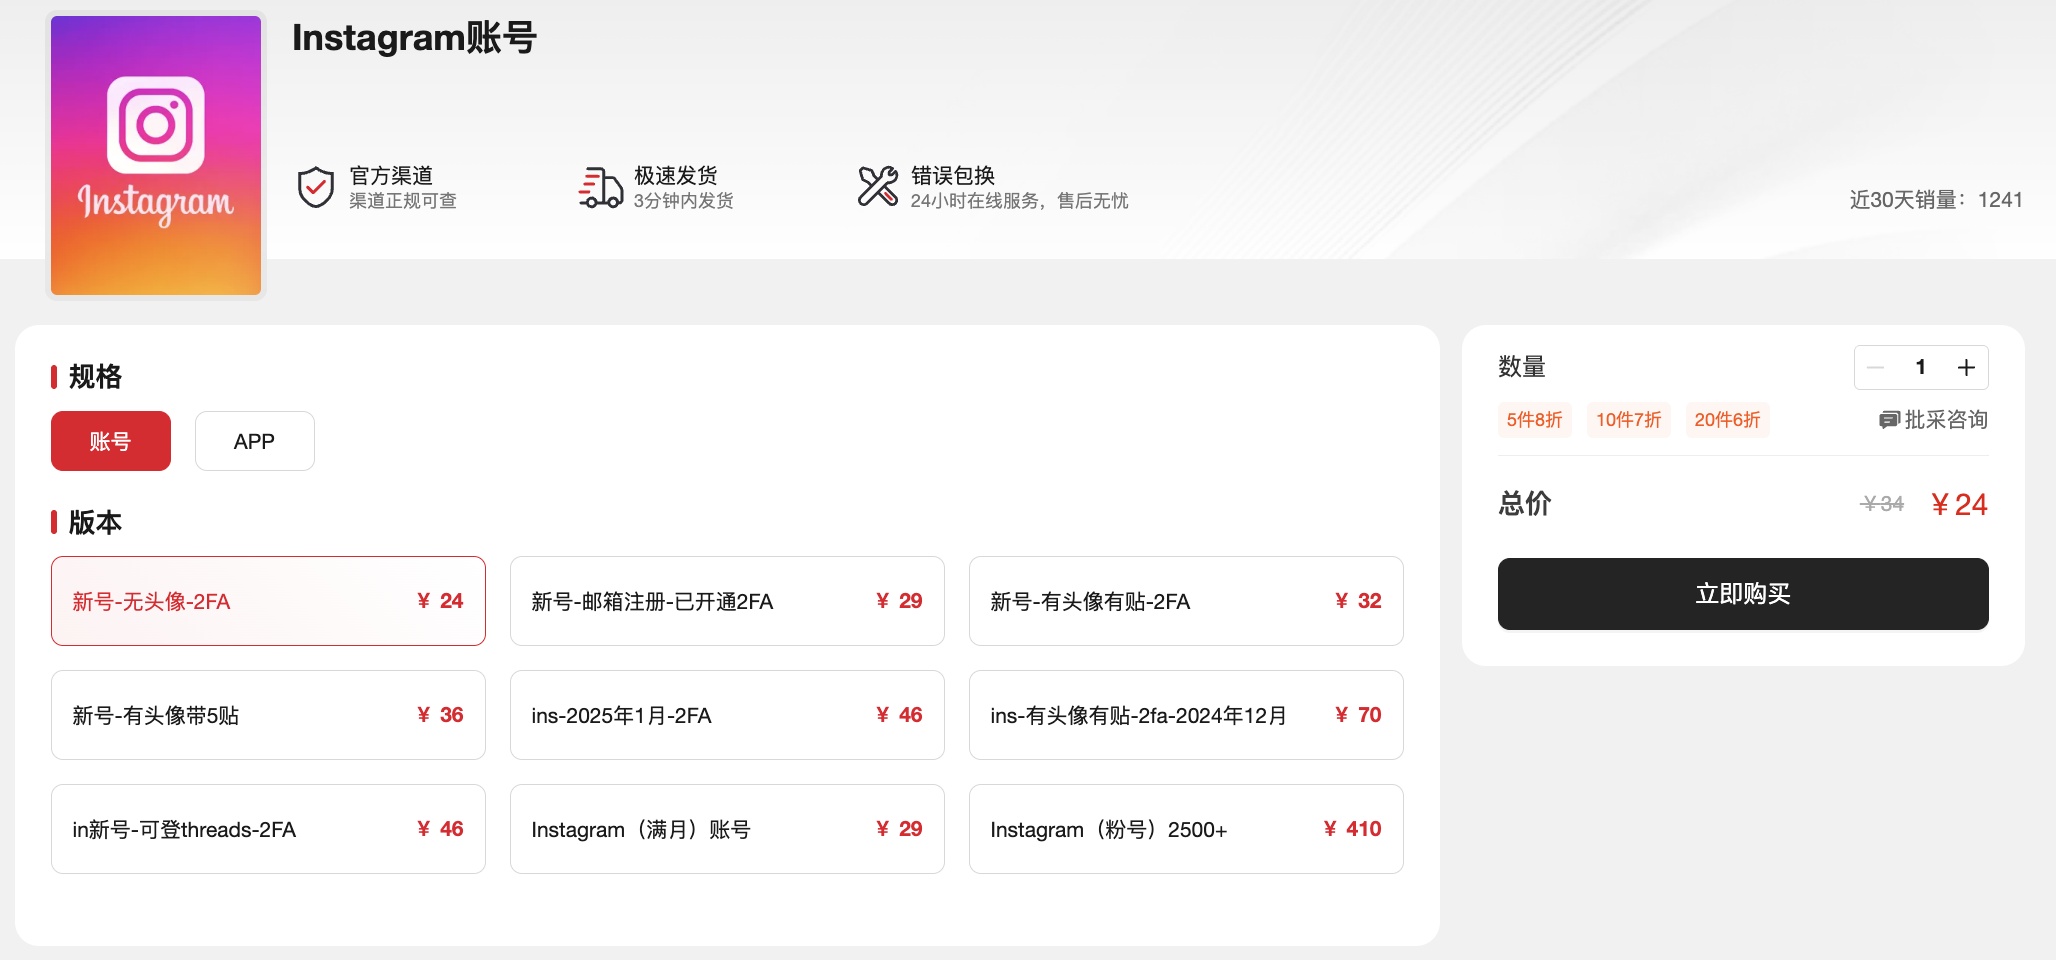Choose 新号-有头像有贴-2FA option

coord(1186,601)
